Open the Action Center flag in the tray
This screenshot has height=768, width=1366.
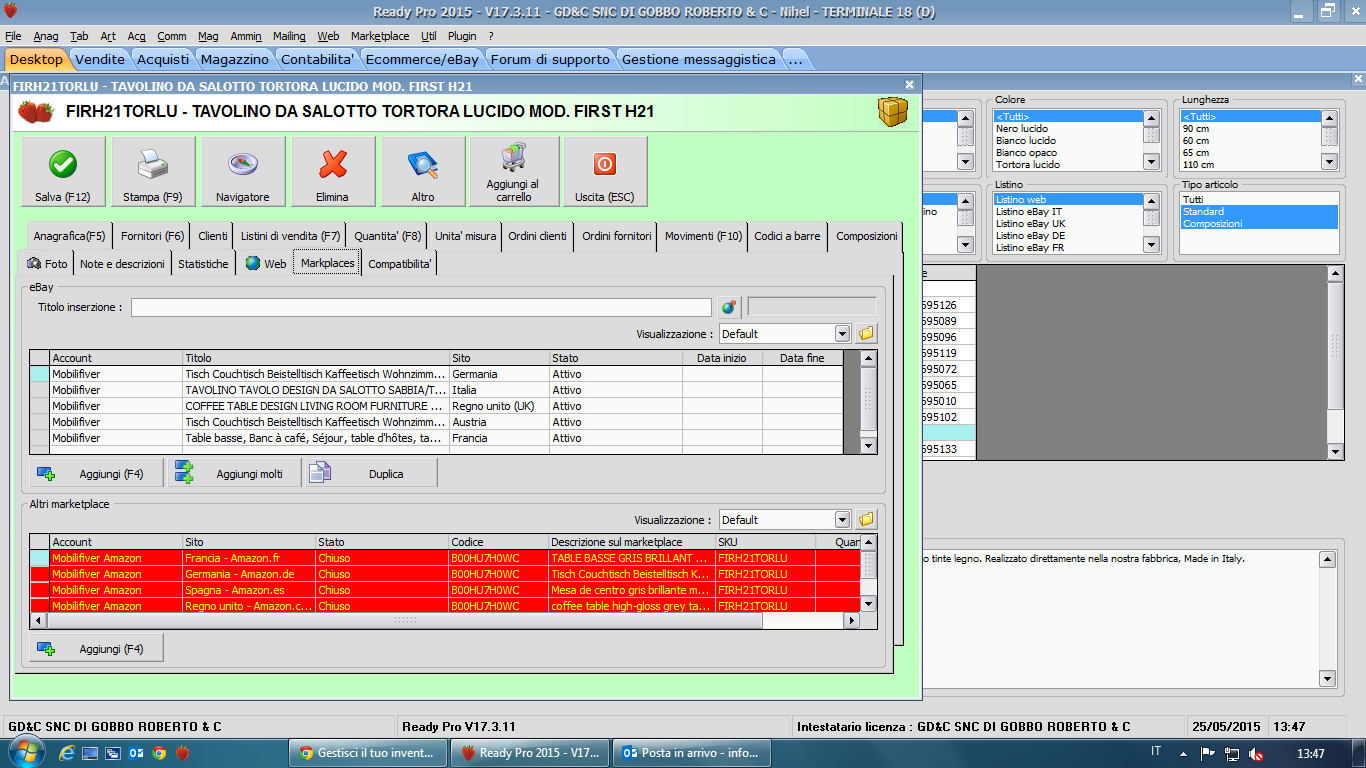(x=1208, y=753)
